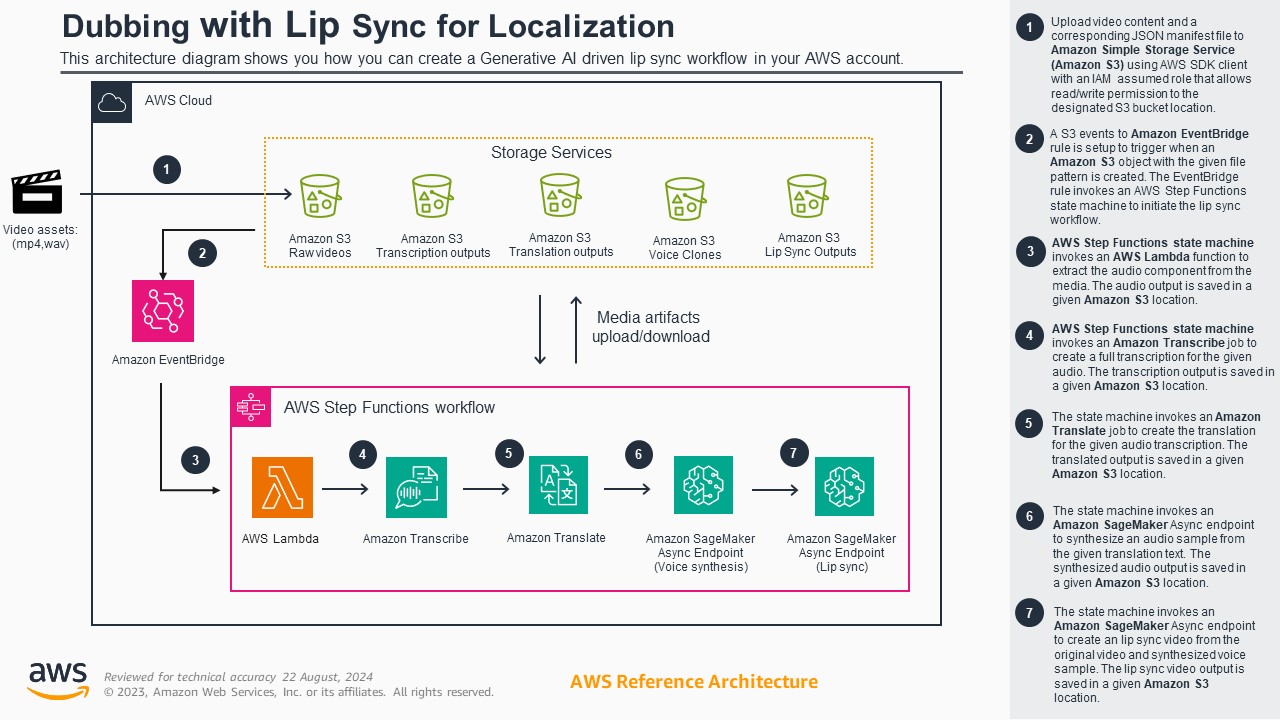Click the video clapperboard icon for Video assets
The width and height of the screenshot is (1280, 720).
pos(37,191)
